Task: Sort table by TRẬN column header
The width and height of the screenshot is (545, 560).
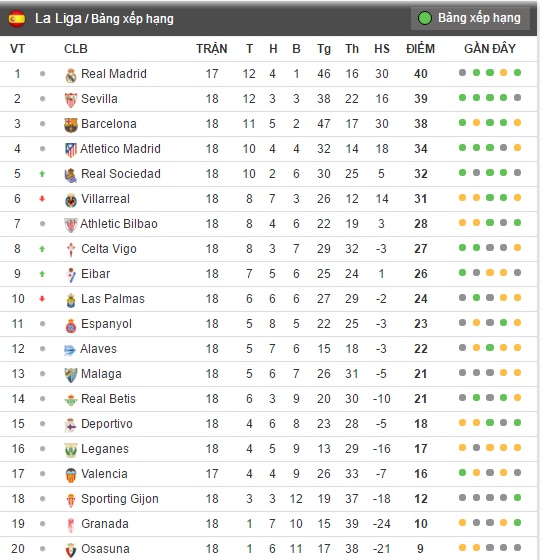Action: coord(212,49)
